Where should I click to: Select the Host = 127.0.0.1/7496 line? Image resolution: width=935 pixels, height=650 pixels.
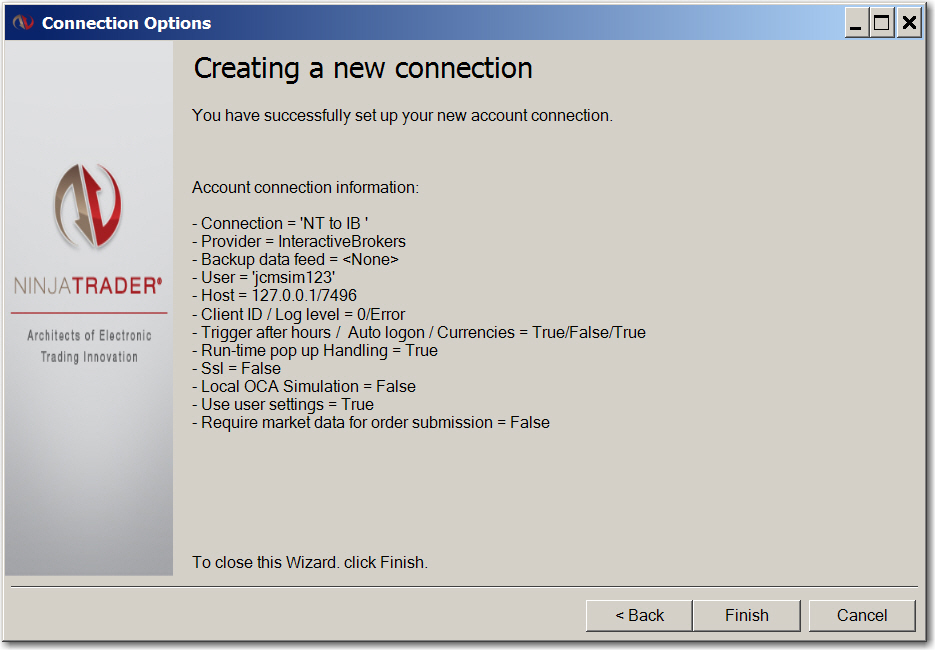274,295
